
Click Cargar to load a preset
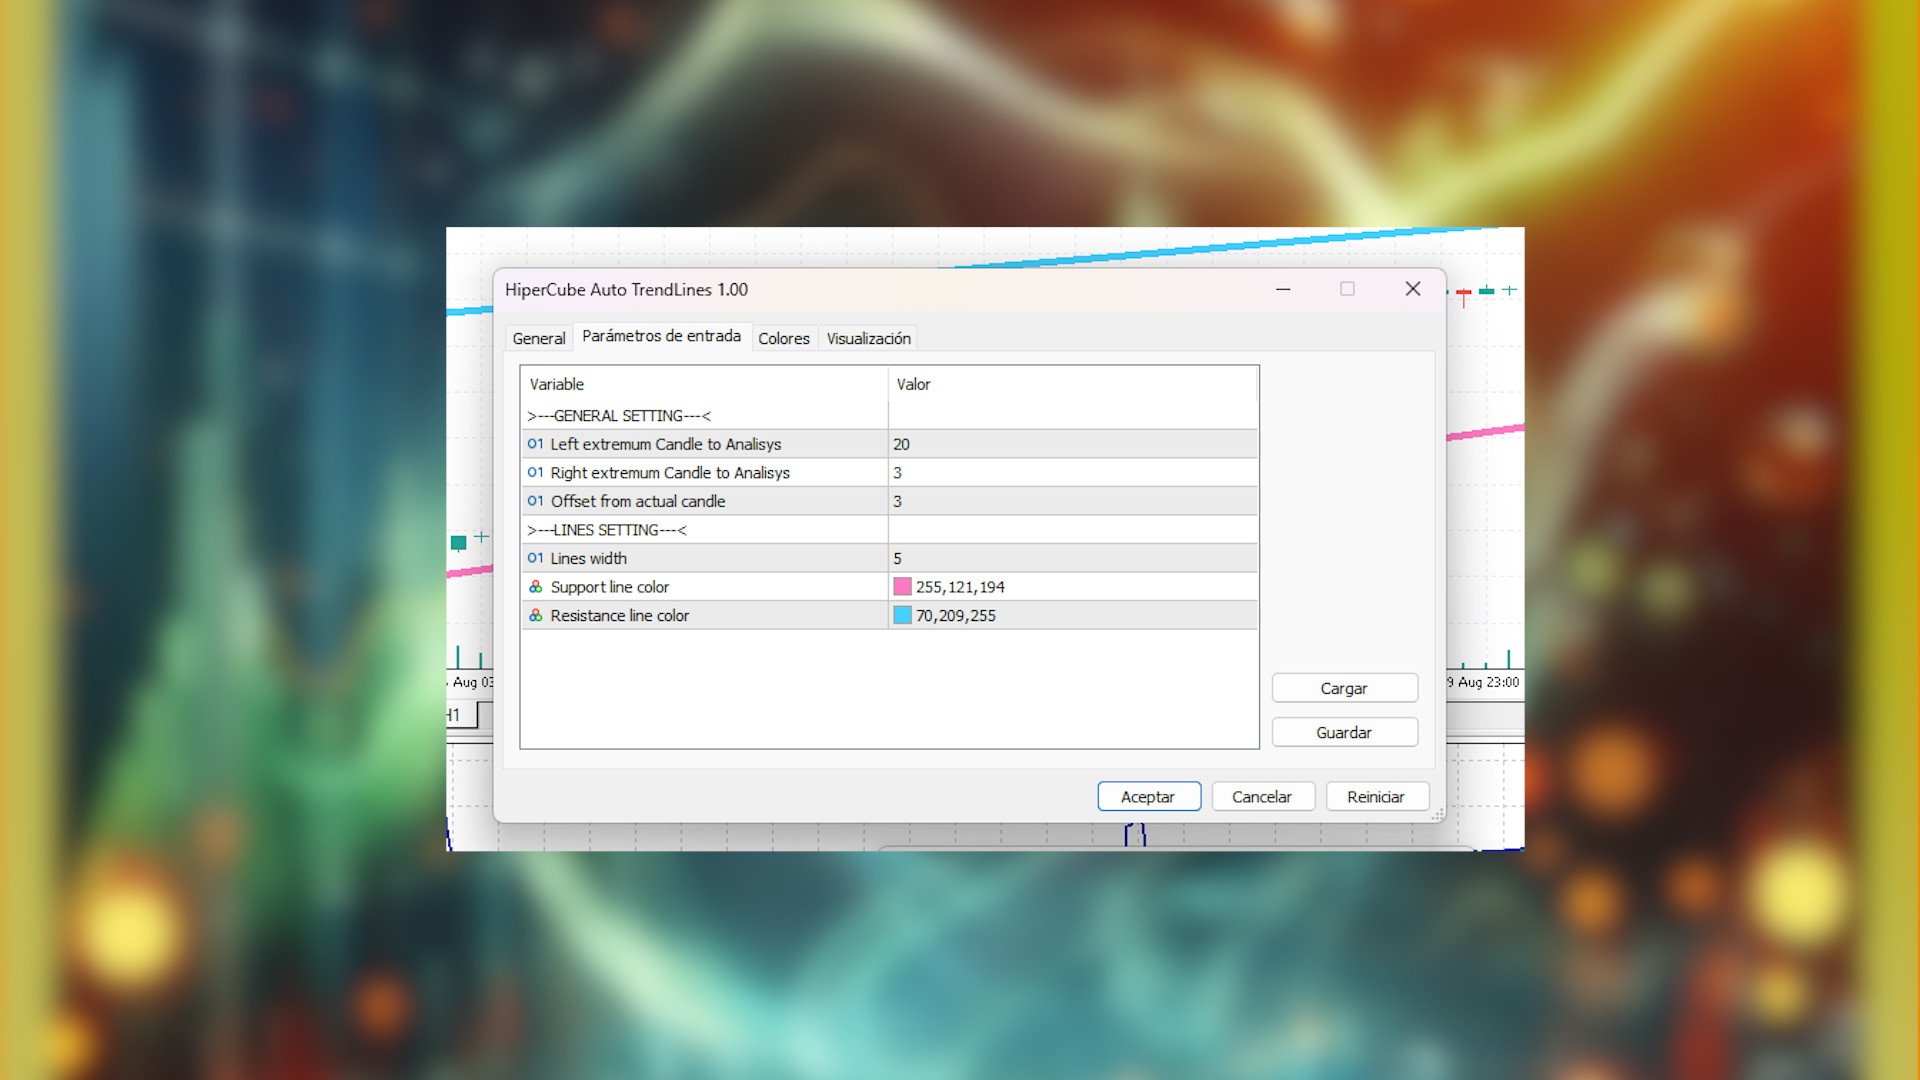pyautogui.click(x=1344, y=688)
